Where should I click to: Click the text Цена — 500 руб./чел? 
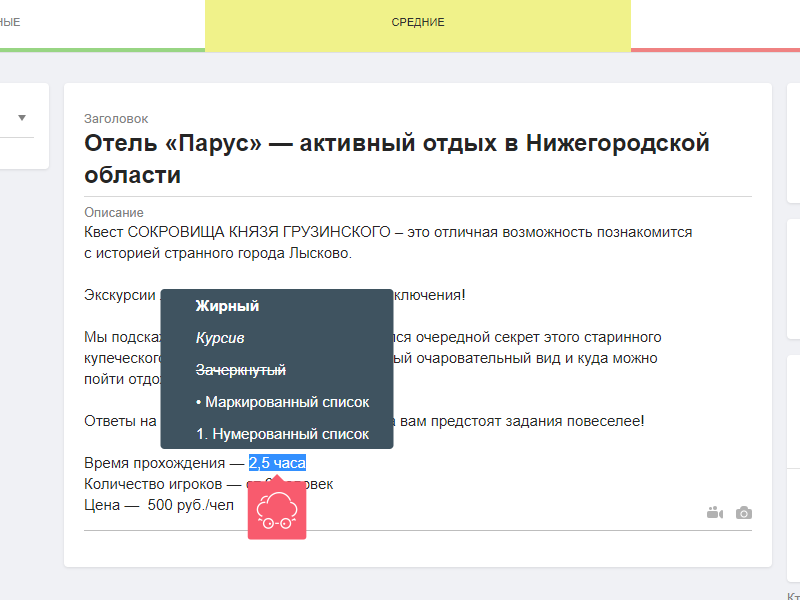point(159,505)
